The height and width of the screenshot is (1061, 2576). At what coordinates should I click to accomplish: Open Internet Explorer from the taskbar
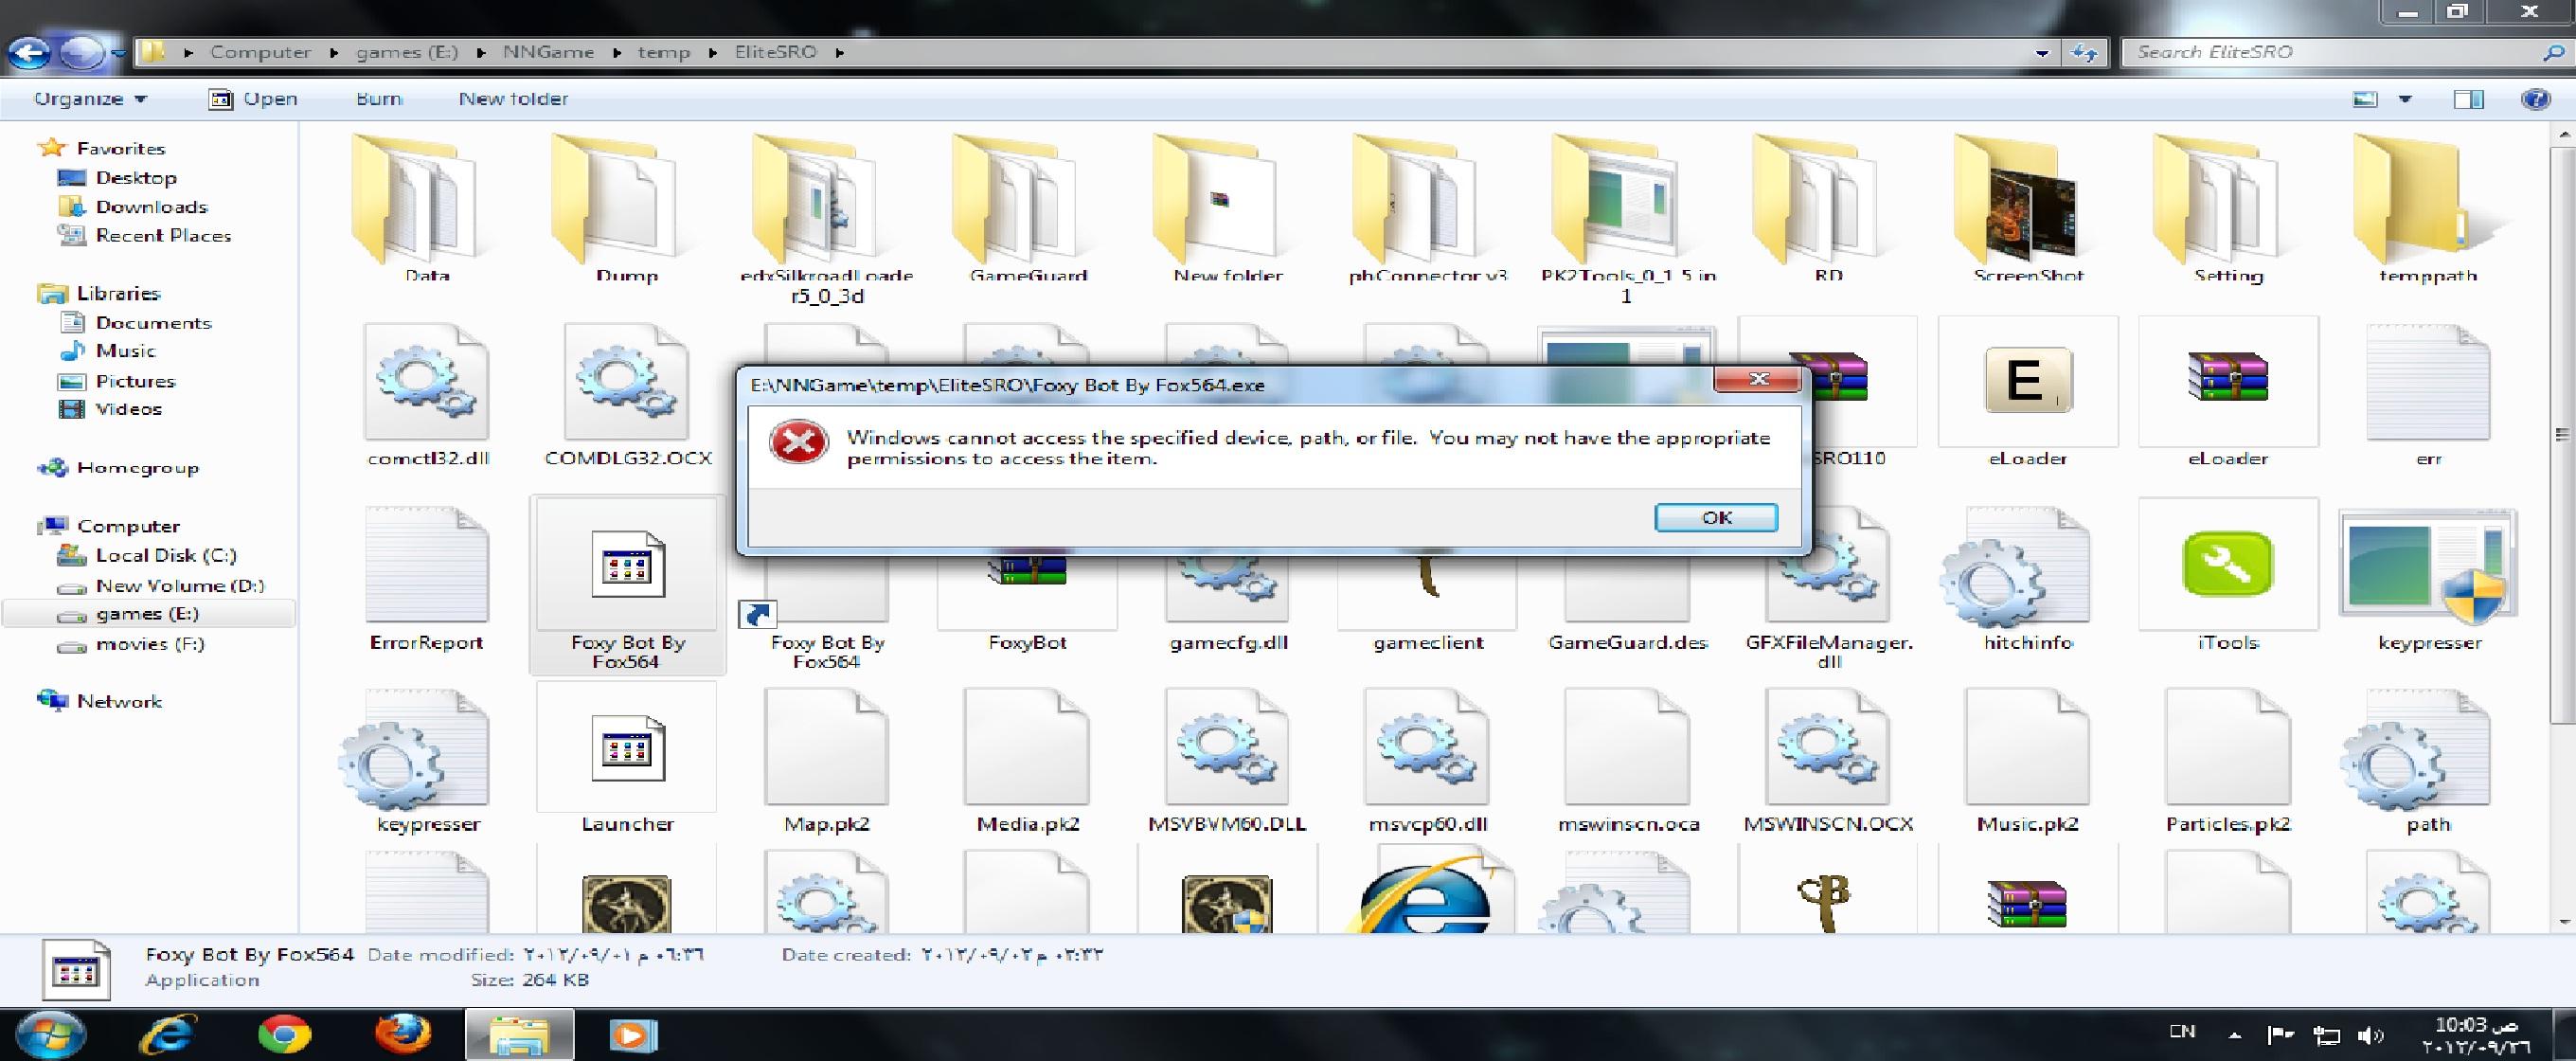[167, 1035]
